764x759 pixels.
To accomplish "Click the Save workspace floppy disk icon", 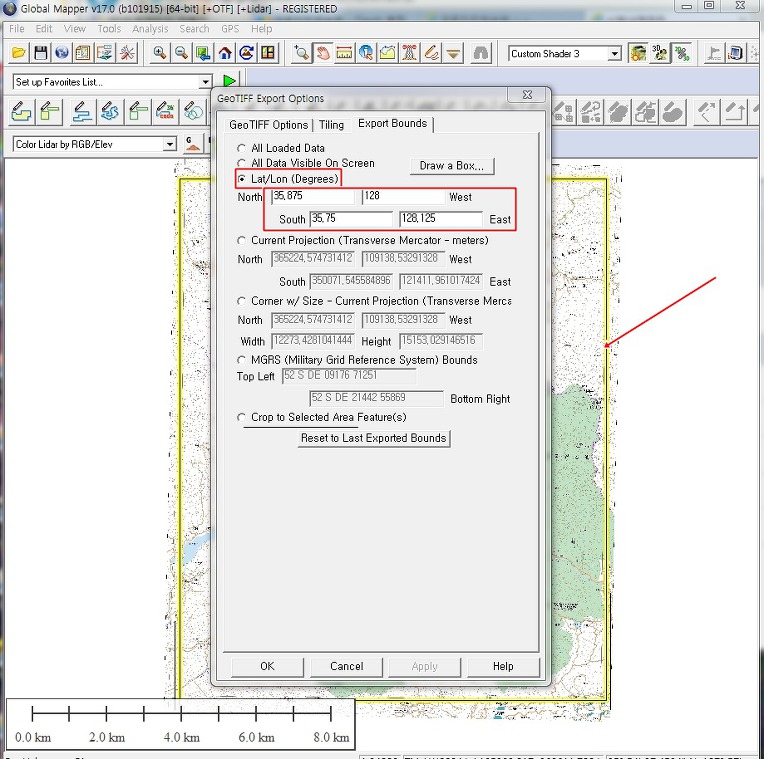I will 41,53.
